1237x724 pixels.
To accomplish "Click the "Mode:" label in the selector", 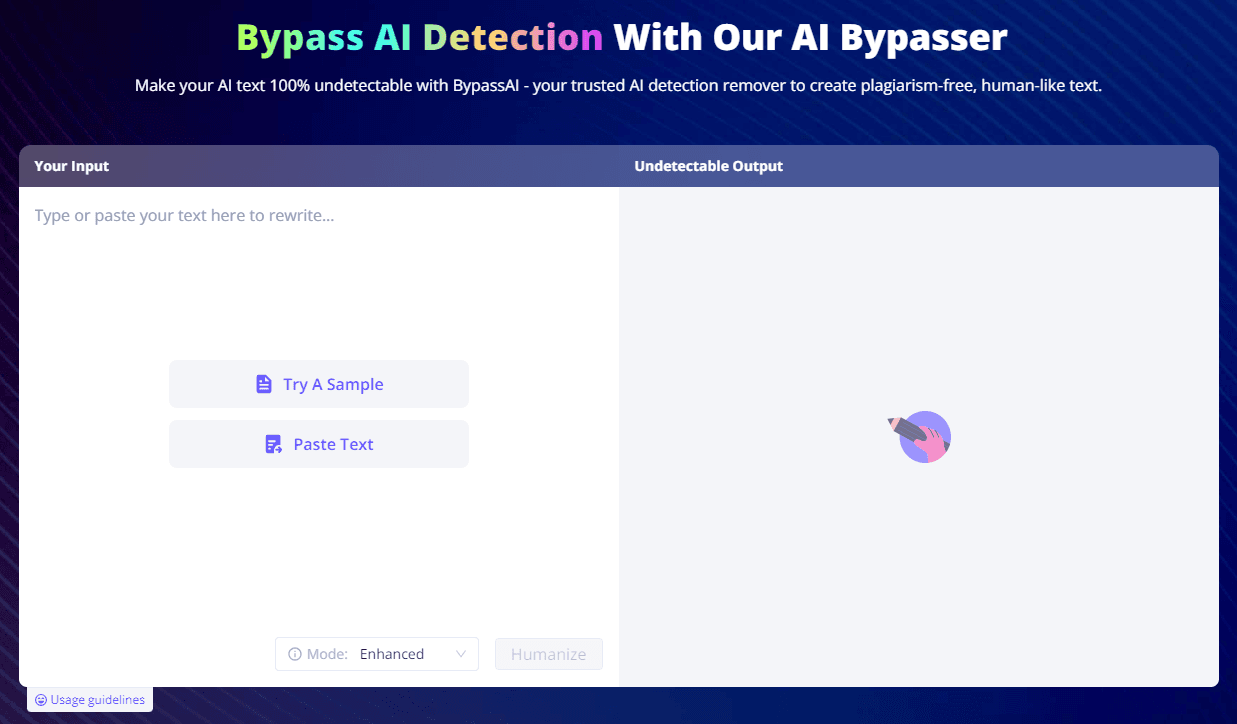I will pos(327,654).
